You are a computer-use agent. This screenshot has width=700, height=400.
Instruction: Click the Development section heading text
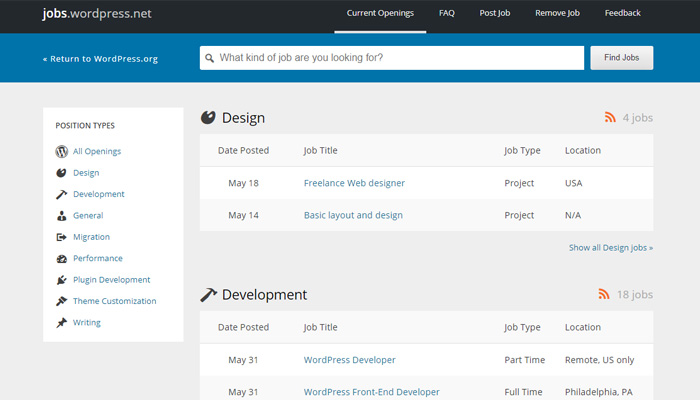(x=264, y=295)
